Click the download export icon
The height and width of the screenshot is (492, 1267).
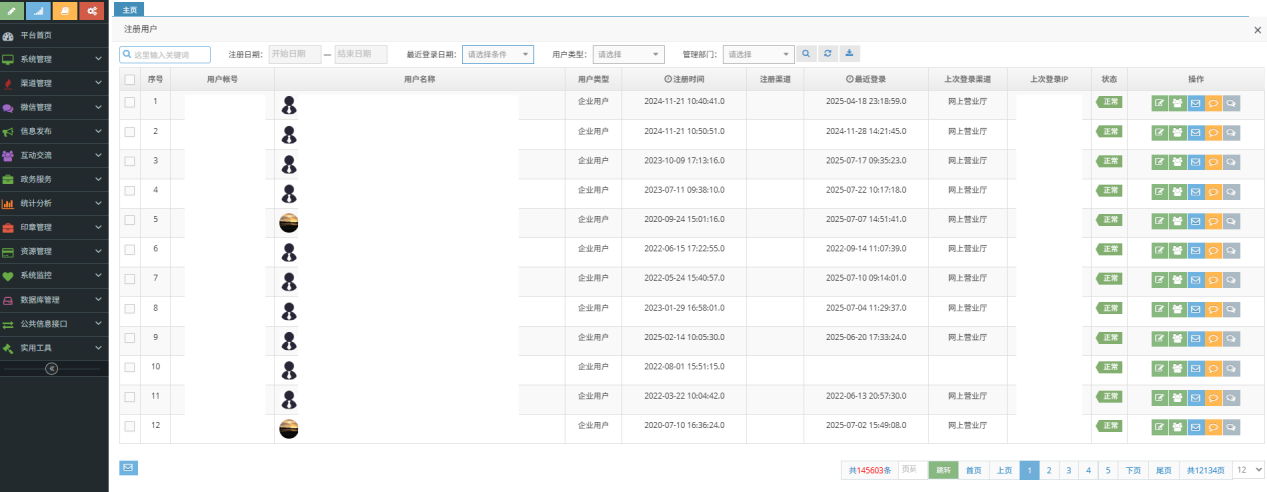coord(849,54)
